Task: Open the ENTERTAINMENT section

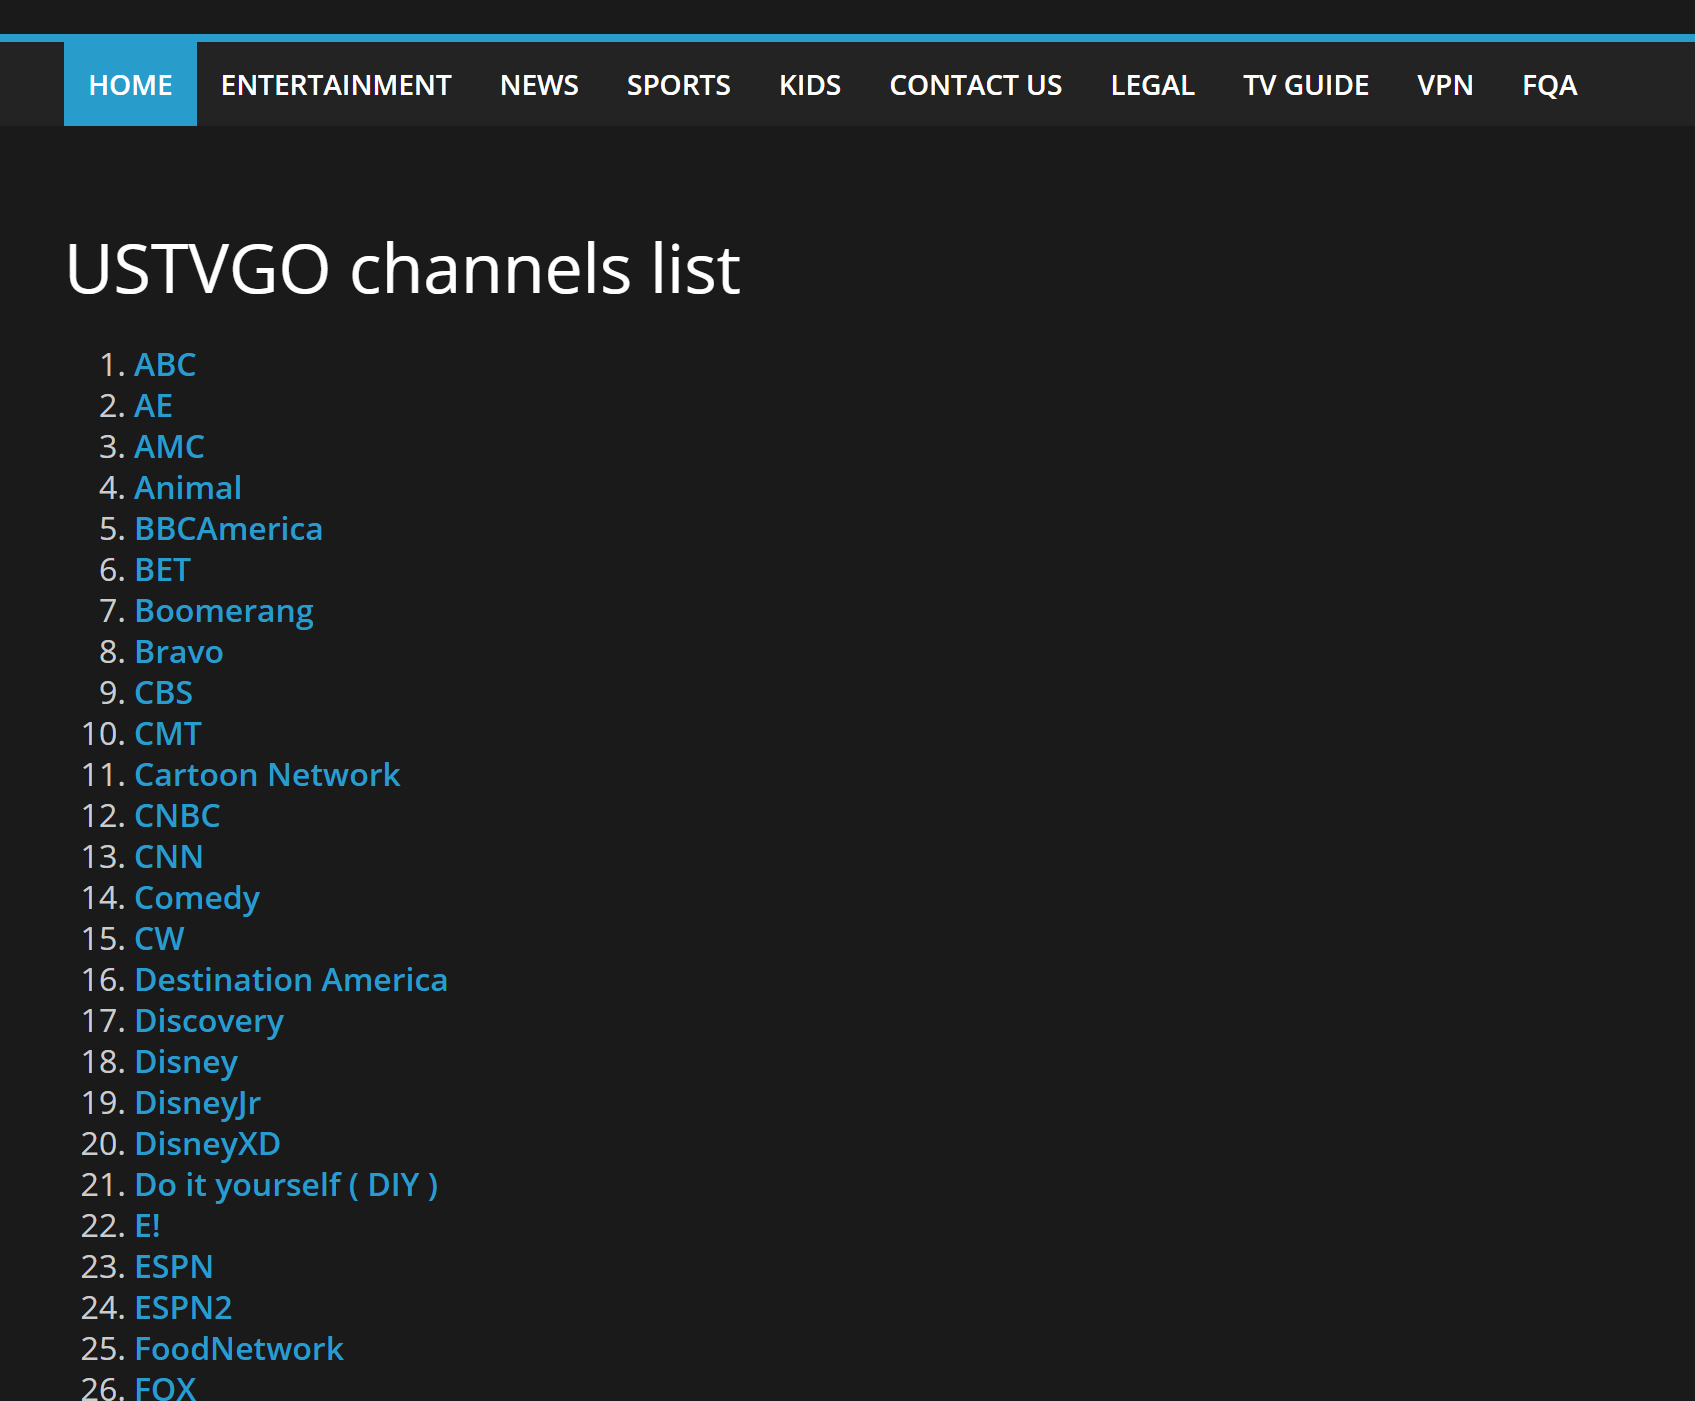Action: [335, 84]
